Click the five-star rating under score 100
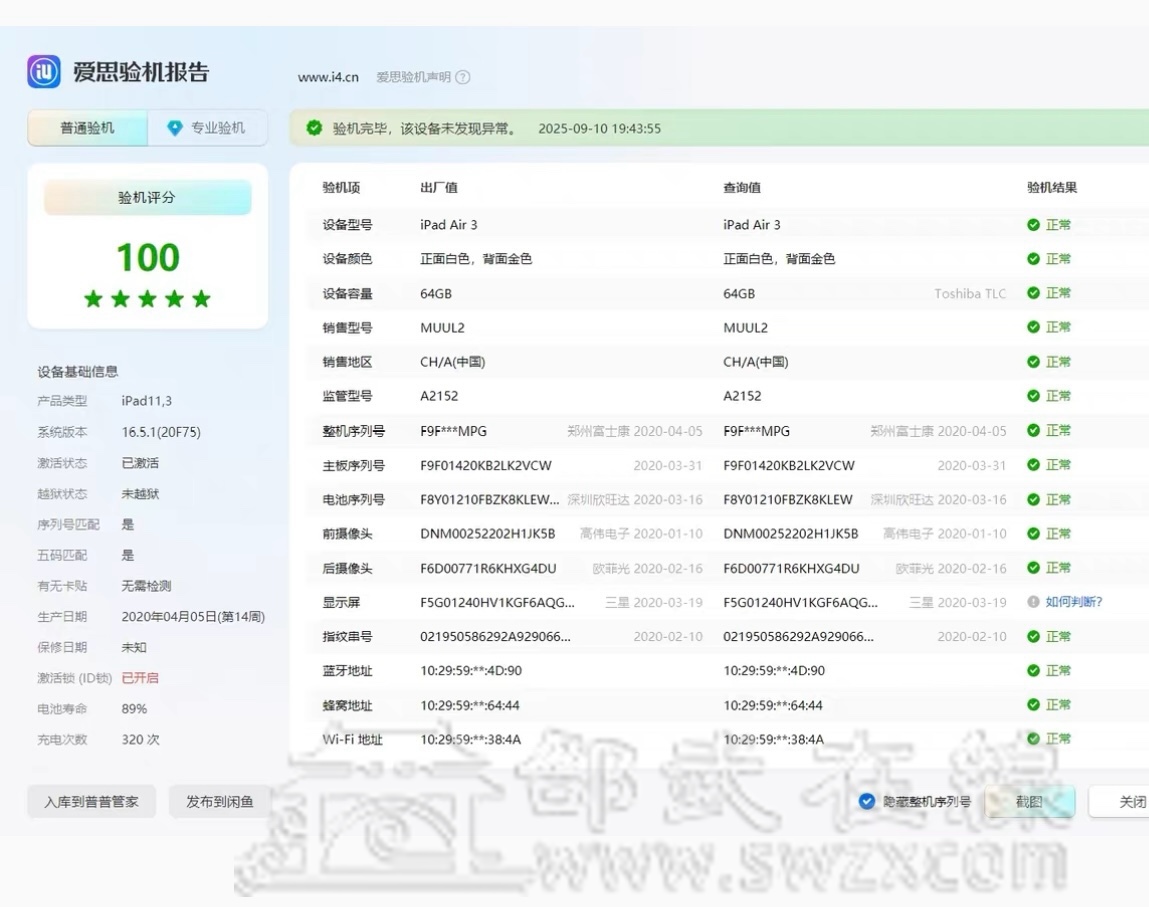Viewport: 1149px width, 907px height. click(x=147, y=299)
